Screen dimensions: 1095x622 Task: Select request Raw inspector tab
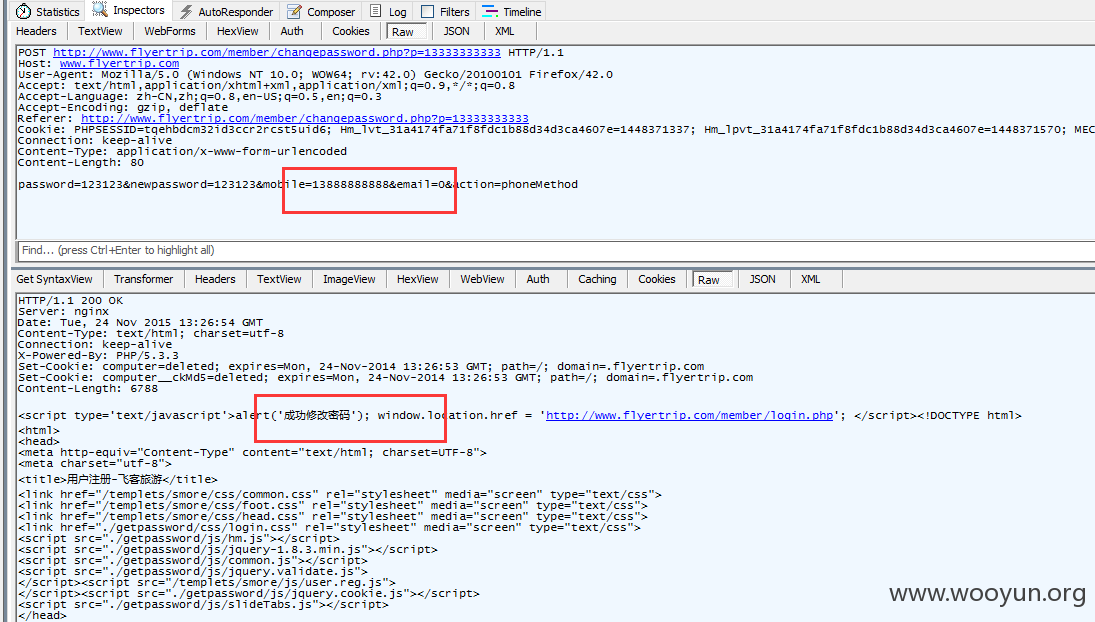406,31
